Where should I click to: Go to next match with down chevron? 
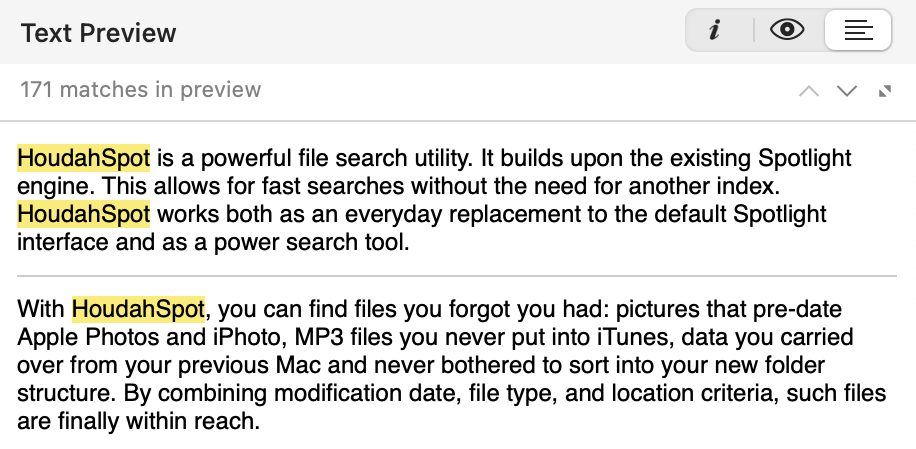pyautogui.click(x=847, y=91)
